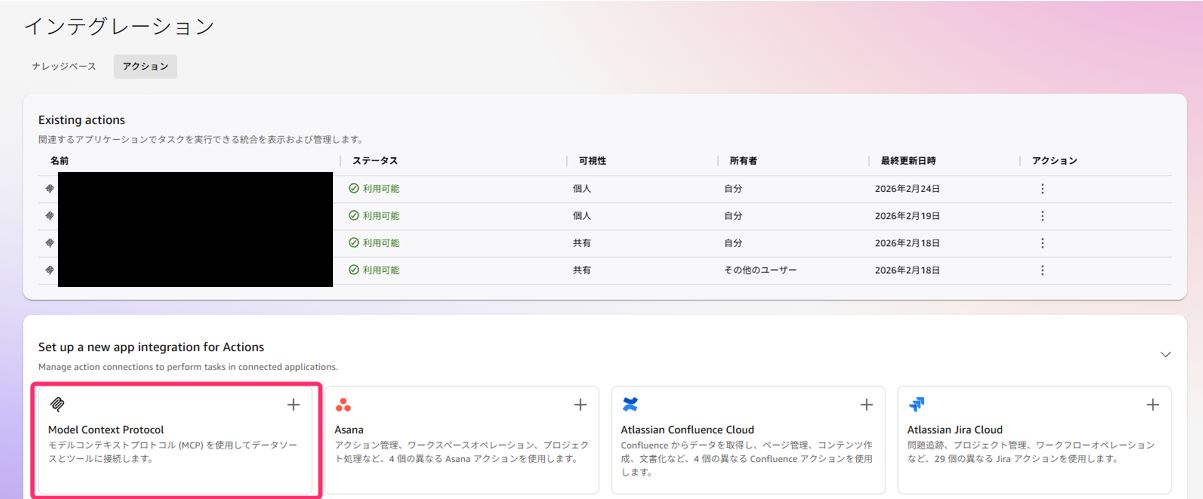Add Confluence Cloud integration via plus icon

pos(866,405)
